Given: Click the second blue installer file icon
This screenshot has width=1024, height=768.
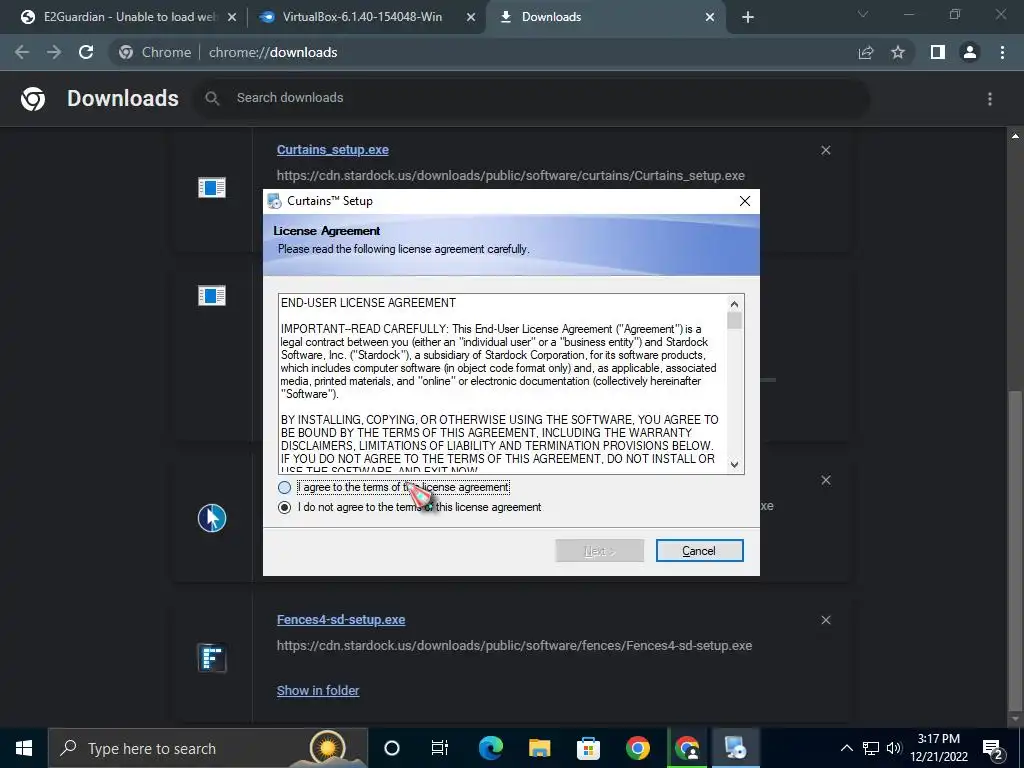Looking at the screenshot, I should (212, 295).
